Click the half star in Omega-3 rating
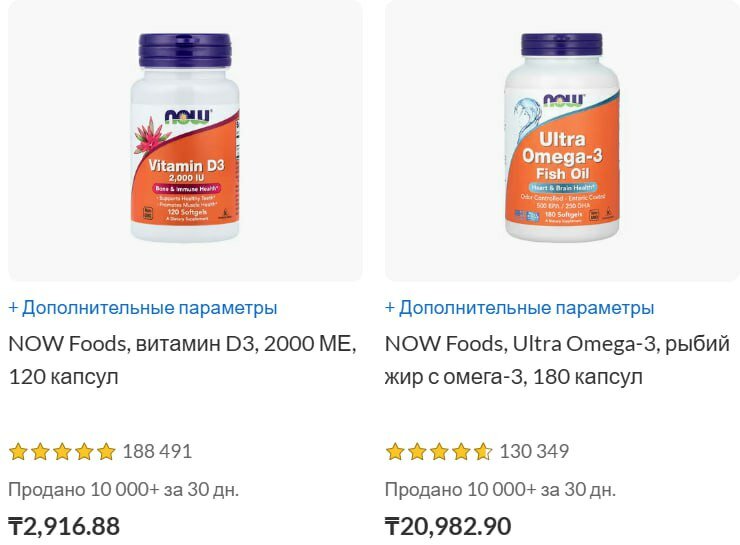Image resolution: width=740 pixels, height=545 pixels. (483, 452)
